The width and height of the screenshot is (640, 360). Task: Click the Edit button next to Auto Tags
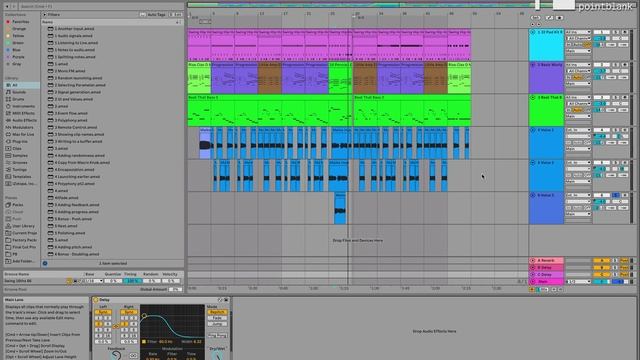coord(176,15)
